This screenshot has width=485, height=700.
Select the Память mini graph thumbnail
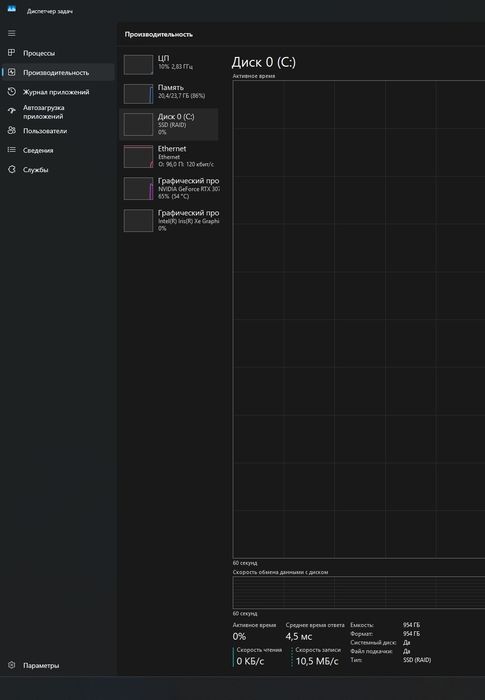[138, 94]
